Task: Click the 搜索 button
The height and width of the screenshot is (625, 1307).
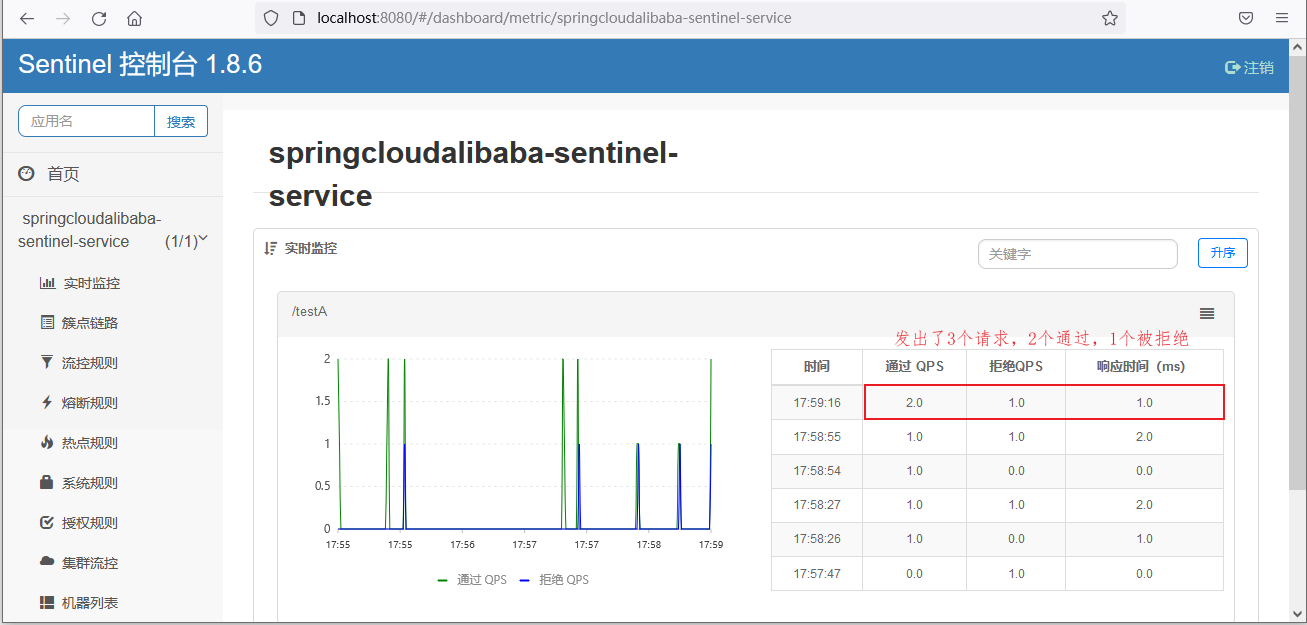Action: [x=181, y=121]
